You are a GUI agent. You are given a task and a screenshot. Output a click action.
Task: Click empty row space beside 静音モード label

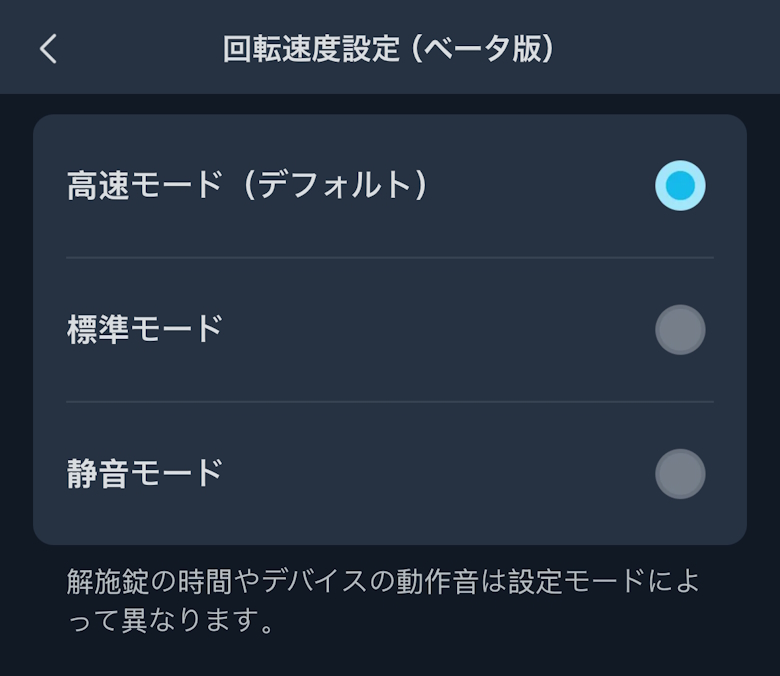(430, 474)
